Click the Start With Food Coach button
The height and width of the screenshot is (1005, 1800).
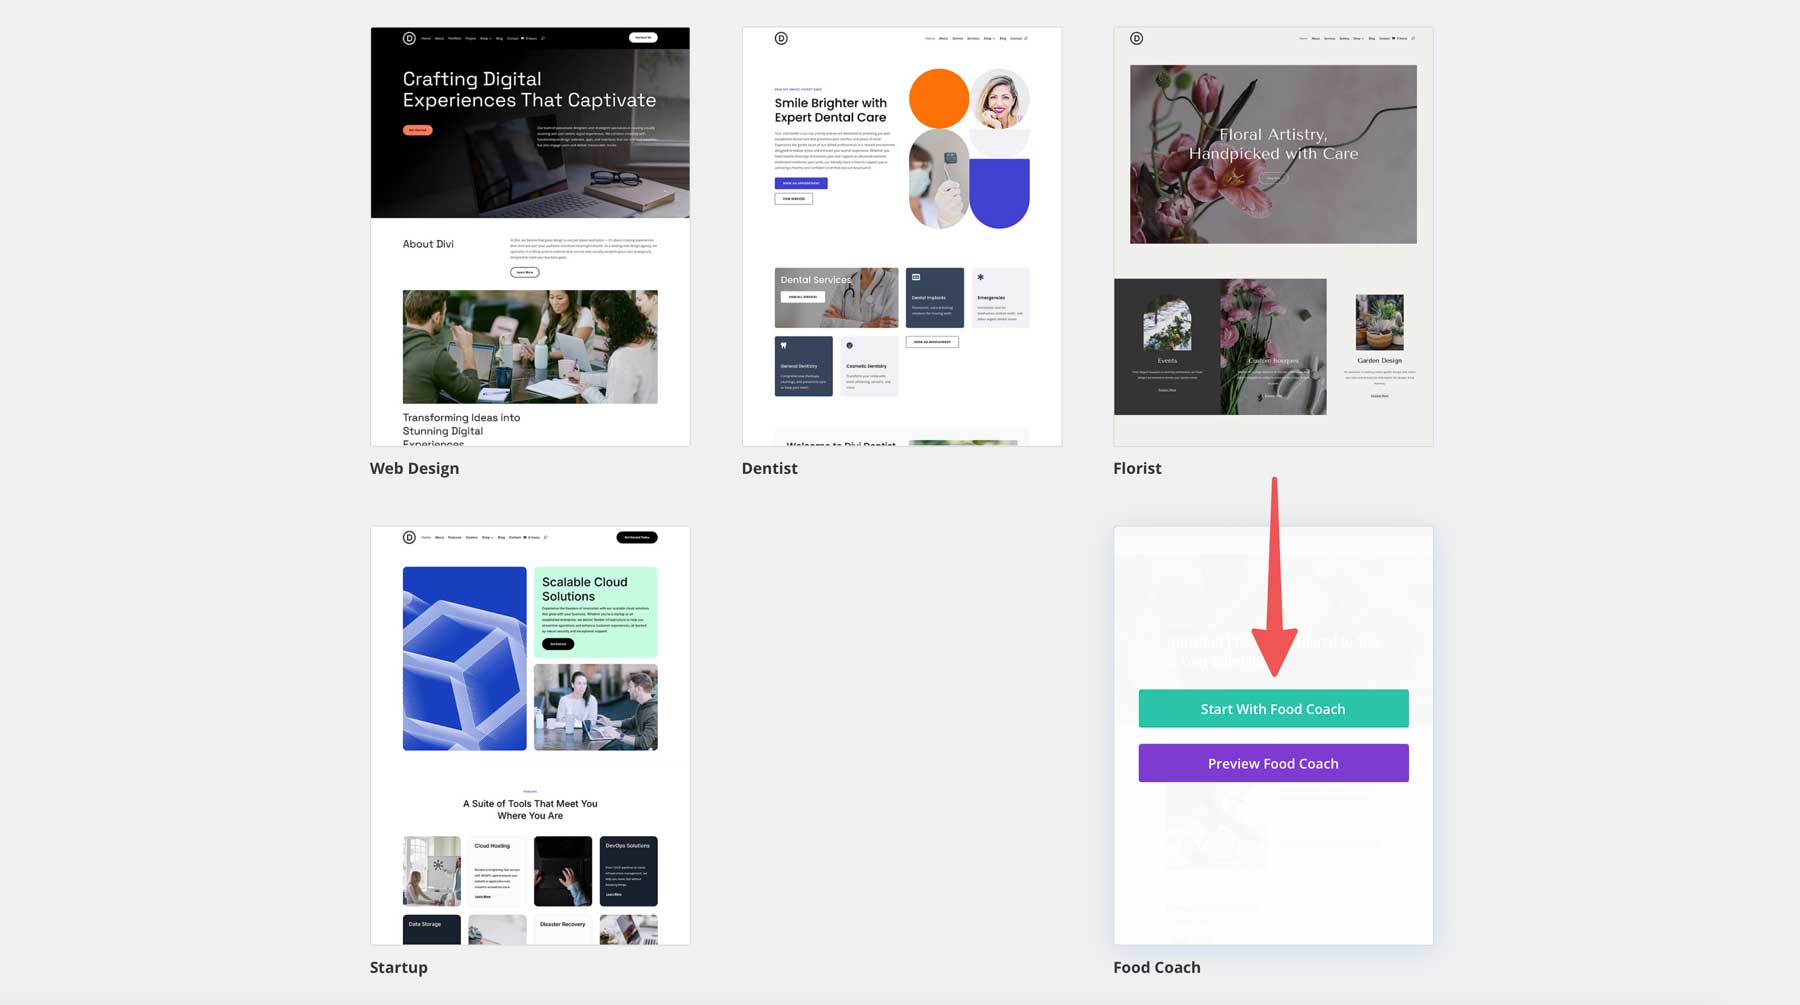click(1272, 708)
